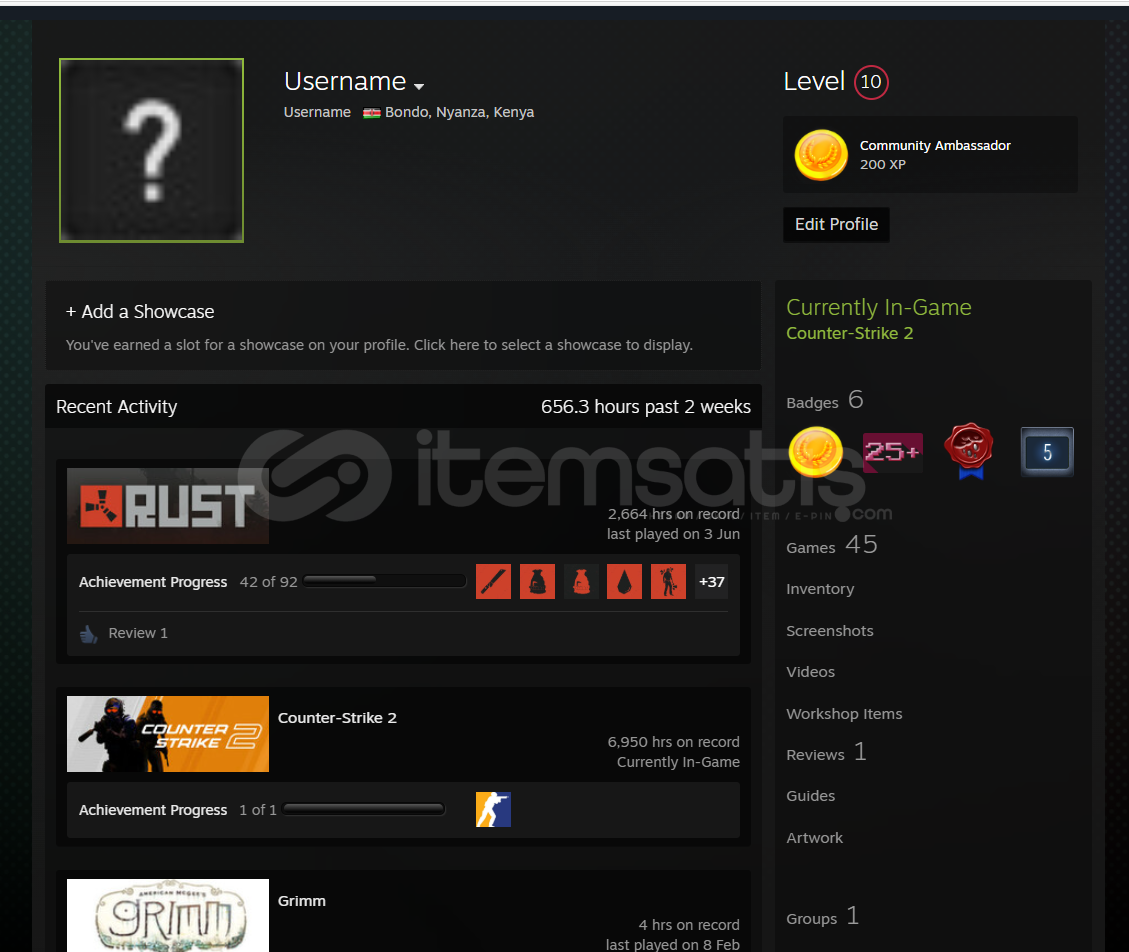1129x952 pixels.
Task: Open the Groups 1 link
Action: (x=823, y=917)
